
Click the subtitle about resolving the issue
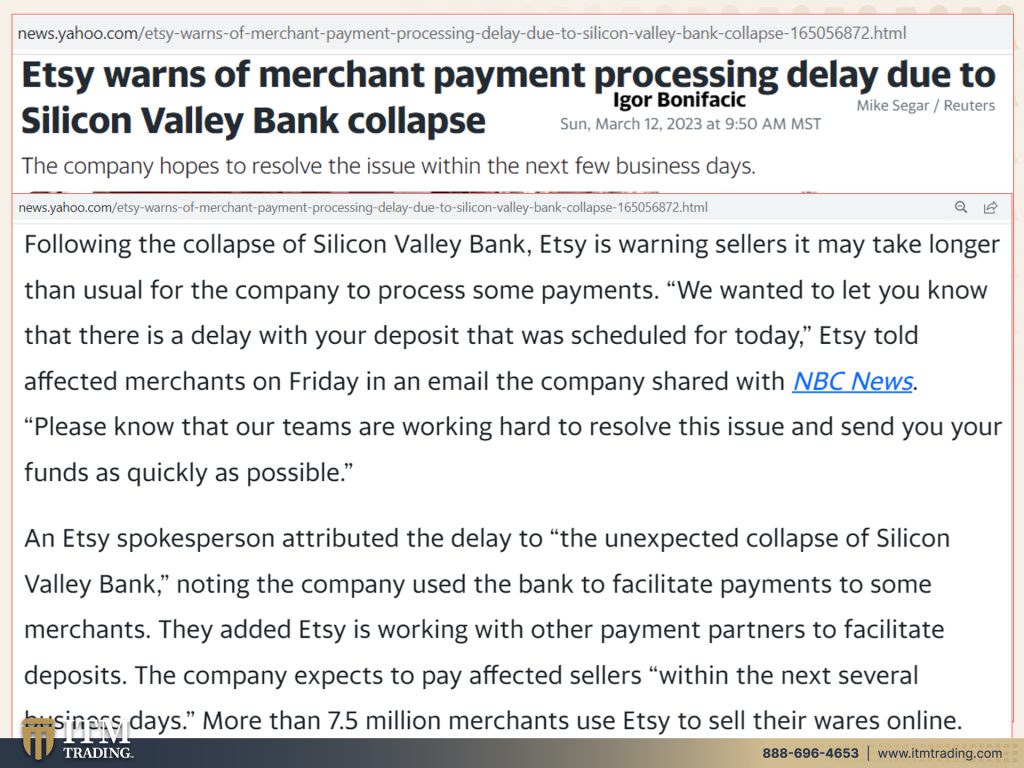(388, 166)
